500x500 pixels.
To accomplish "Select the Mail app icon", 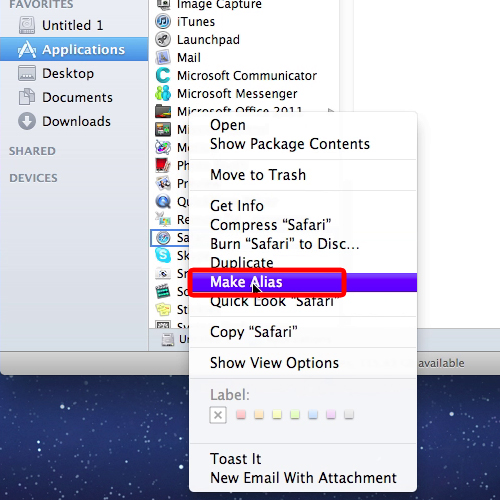I will coord(163,58).
